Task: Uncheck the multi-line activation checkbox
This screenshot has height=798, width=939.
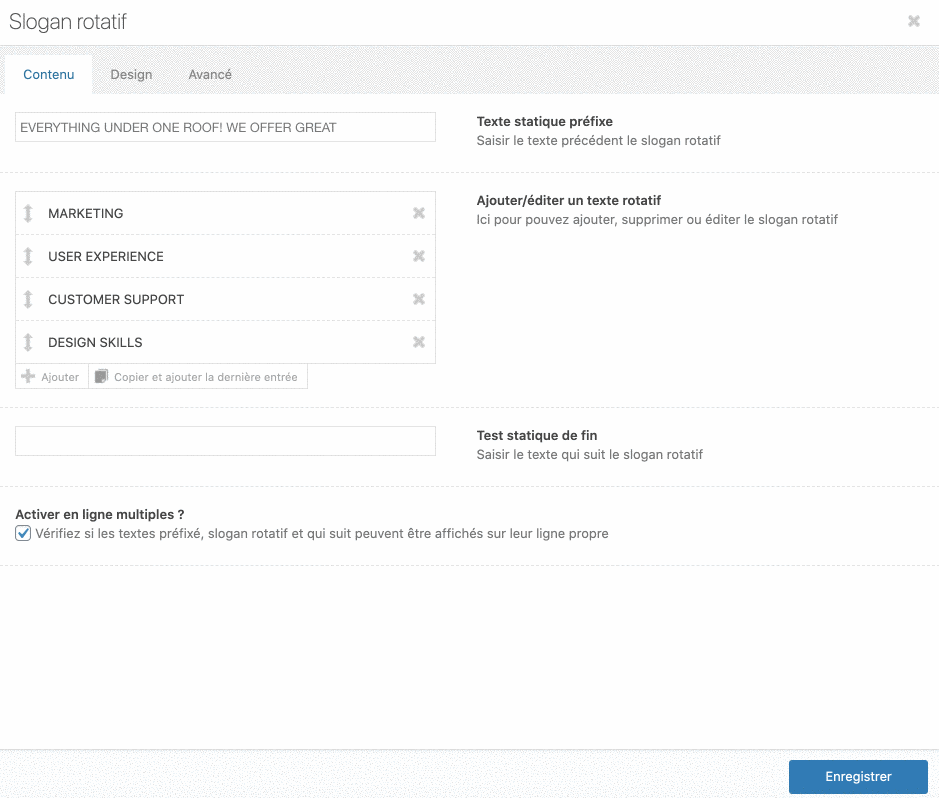Action: (x=23, y=533)
